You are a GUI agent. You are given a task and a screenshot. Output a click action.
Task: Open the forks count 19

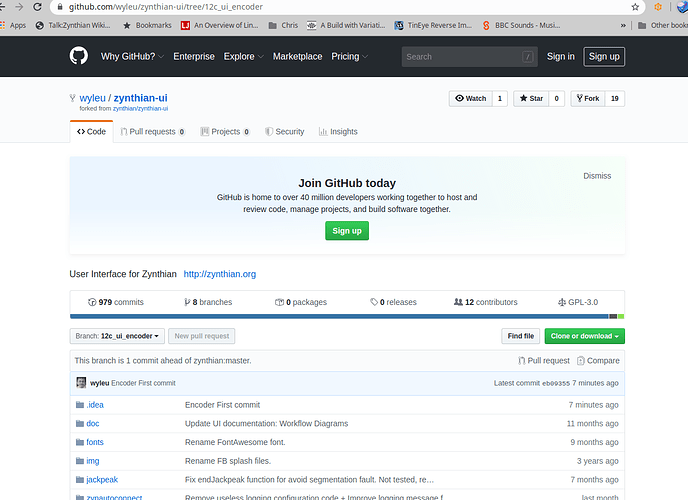(615, 99)
